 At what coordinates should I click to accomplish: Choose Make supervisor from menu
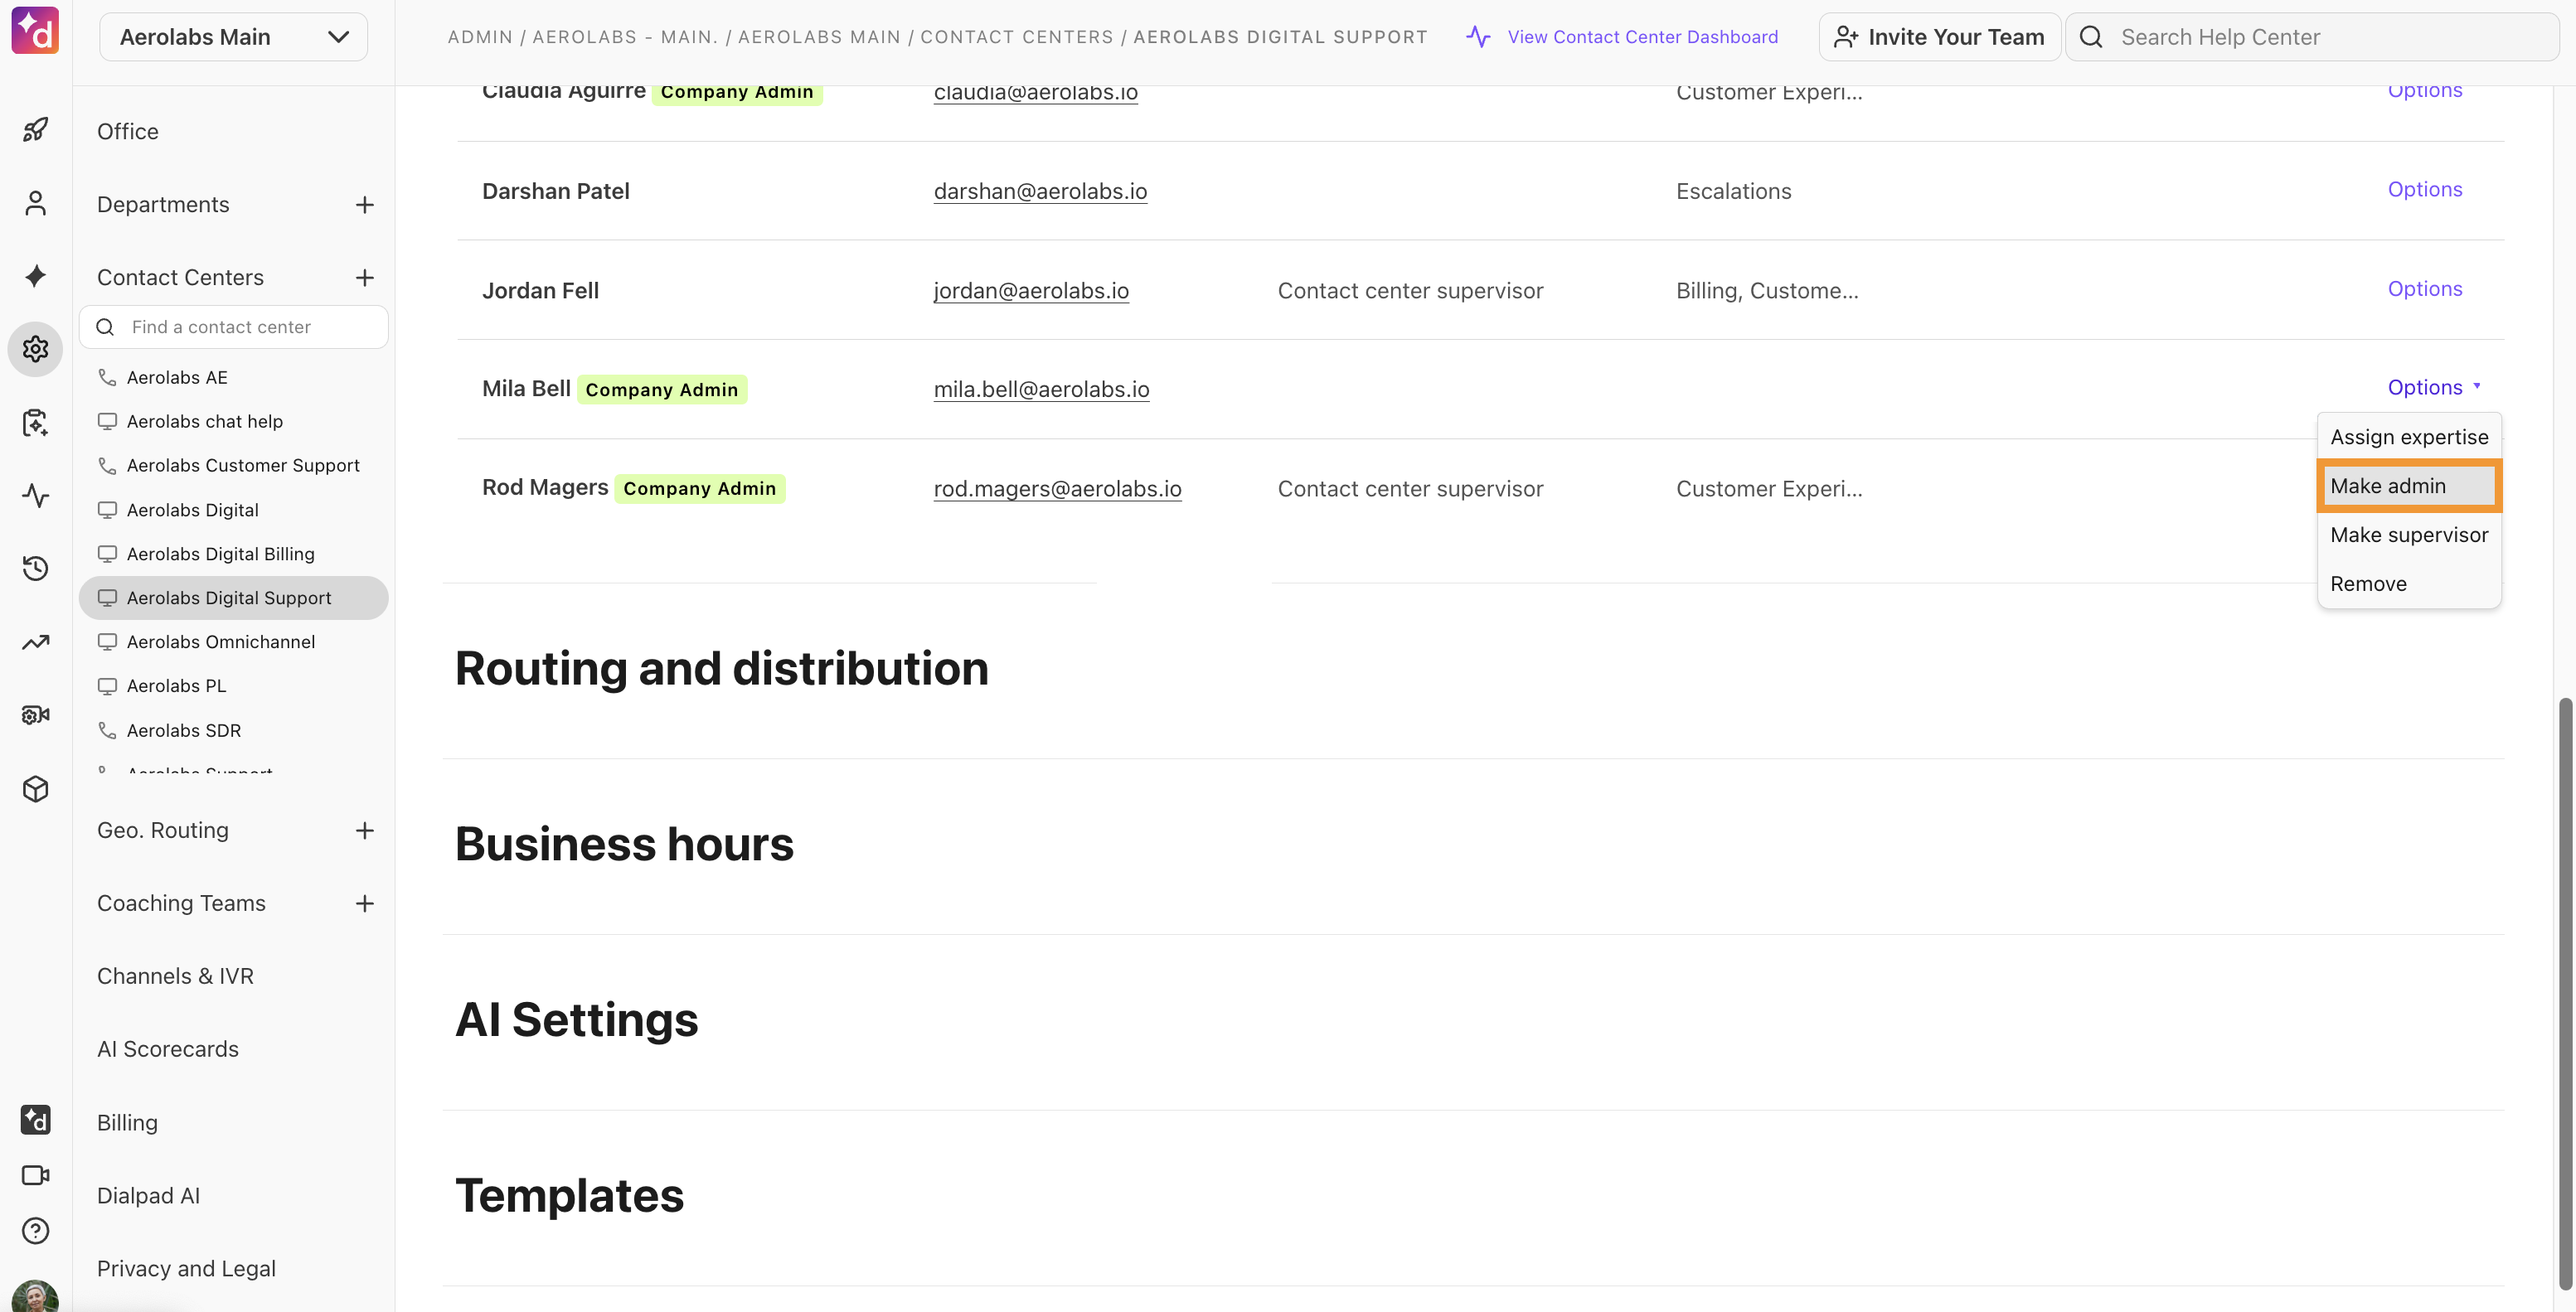coord(2409,535)
